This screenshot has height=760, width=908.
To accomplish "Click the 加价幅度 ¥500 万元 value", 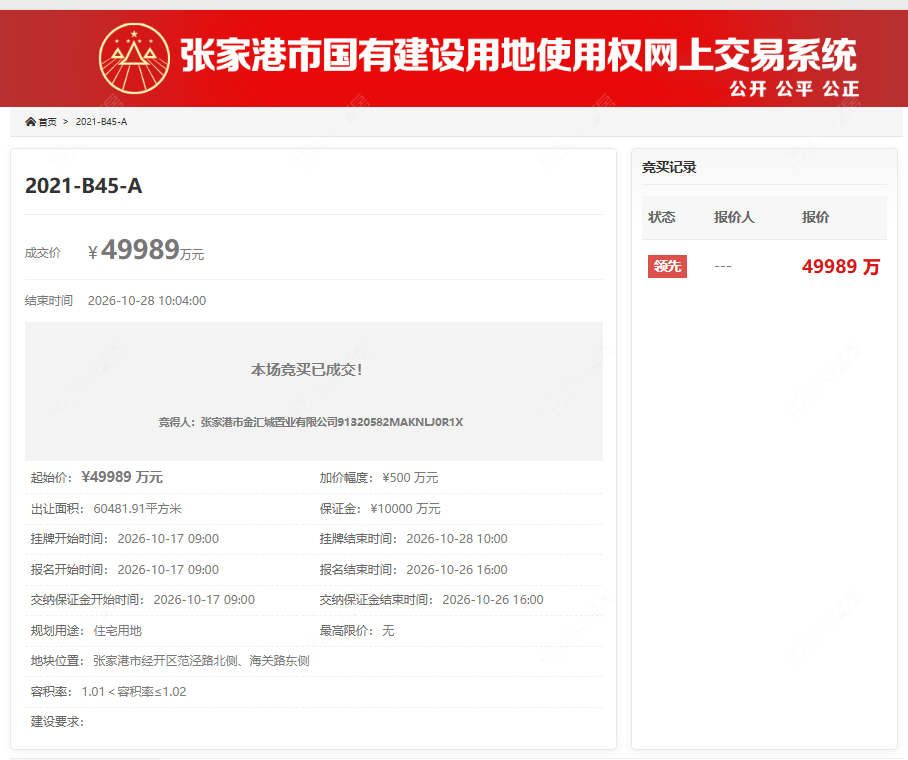I will (x=410, y=478).
